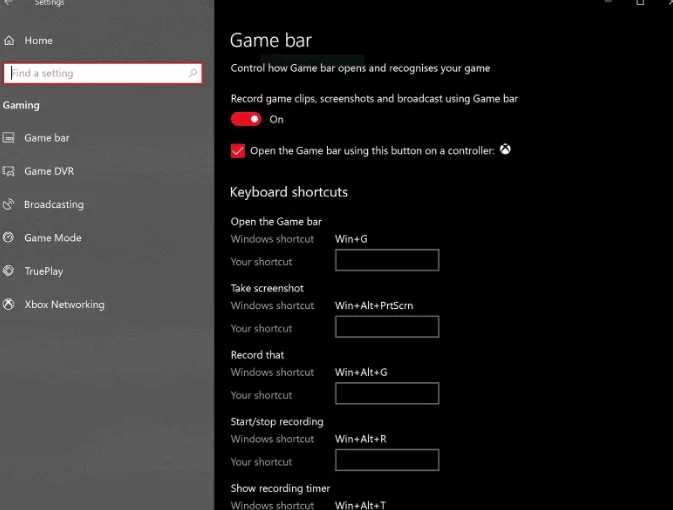Viewport: 673px width, 510px height.
Task: Open Game DVR settings
Action: (49, 171)
